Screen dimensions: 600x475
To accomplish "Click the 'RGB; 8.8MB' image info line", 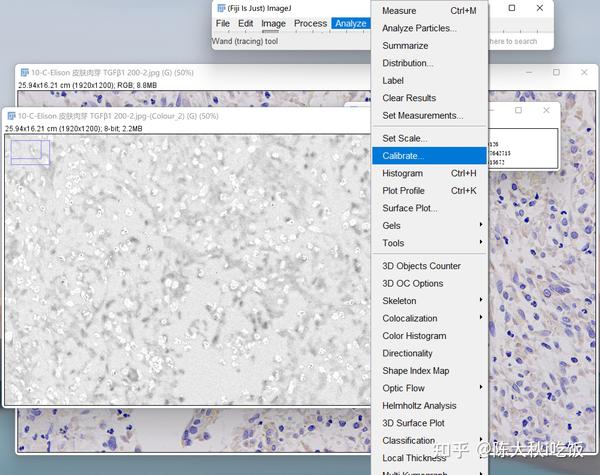I will (88, 85).
